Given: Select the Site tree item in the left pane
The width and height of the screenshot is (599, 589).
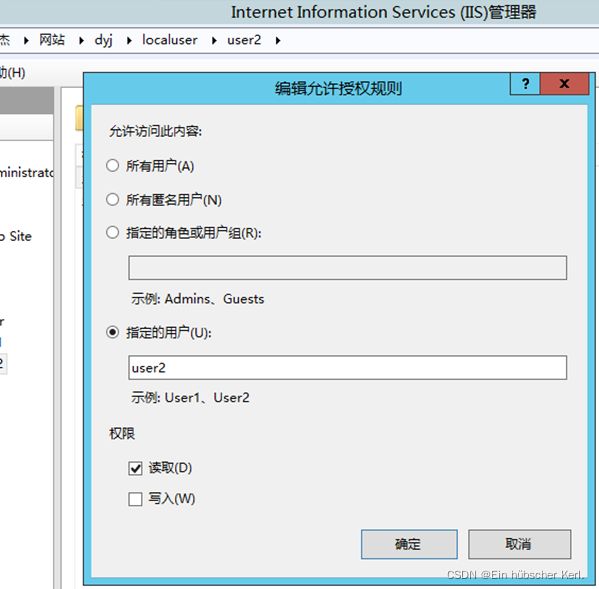Looking at the screenshot, I should coord(15,236).
